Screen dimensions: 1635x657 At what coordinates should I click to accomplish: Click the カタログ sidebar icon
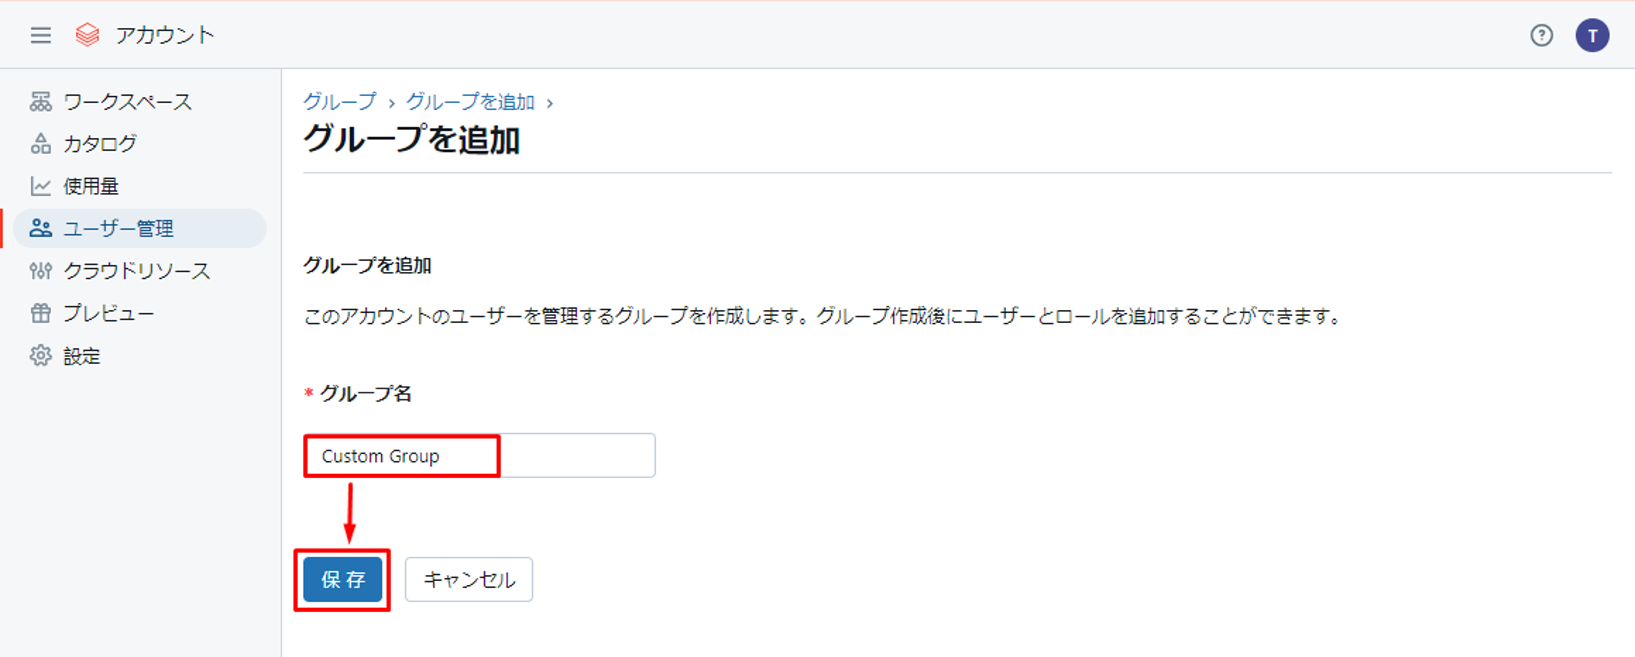pyautogui.click(x=40, y=144)
